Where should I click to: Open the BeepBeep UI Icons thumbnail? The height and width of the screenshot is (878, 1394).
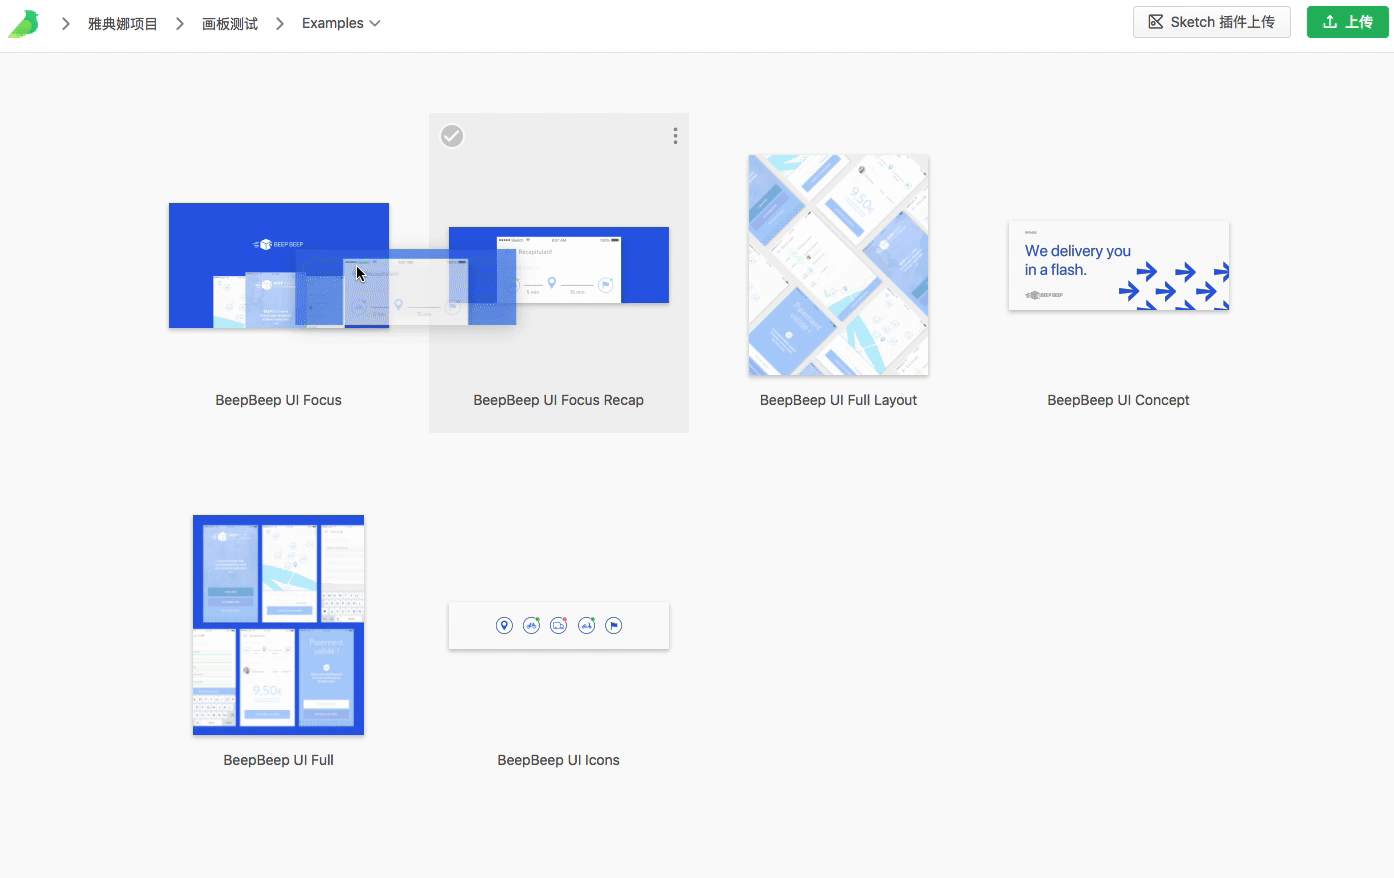(x=558, y=625)
